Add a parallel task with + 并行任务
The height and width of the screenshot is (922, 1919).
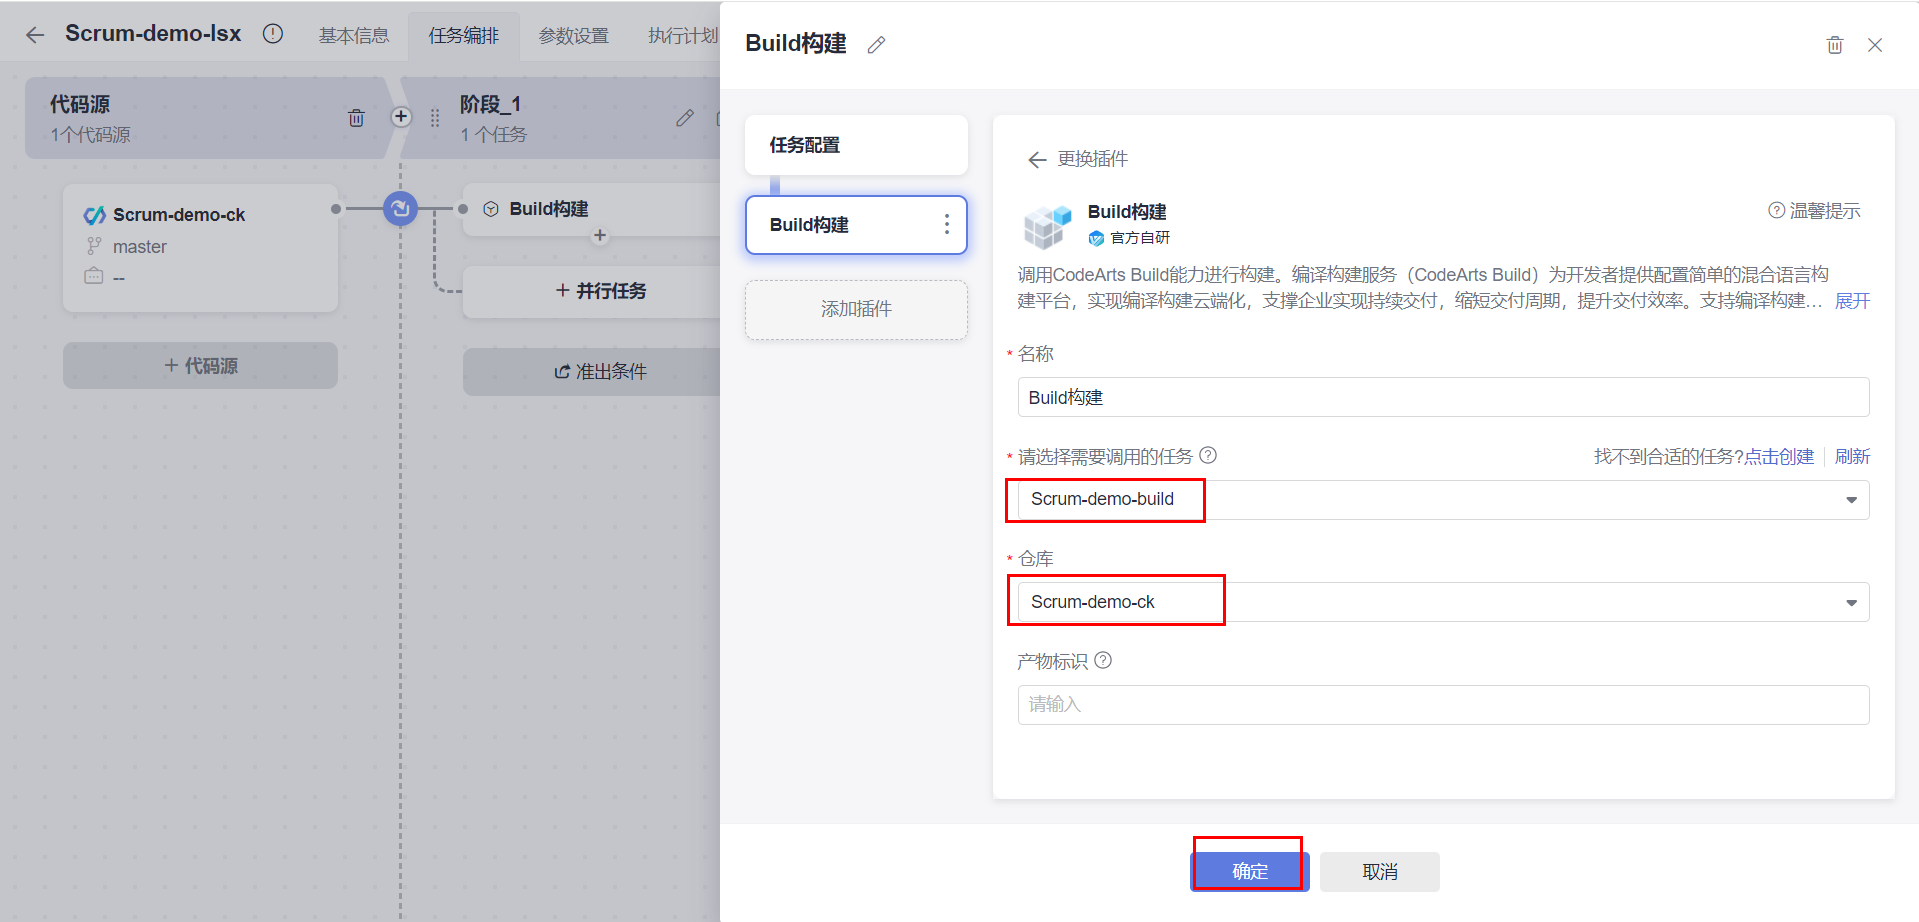point(600,291)
